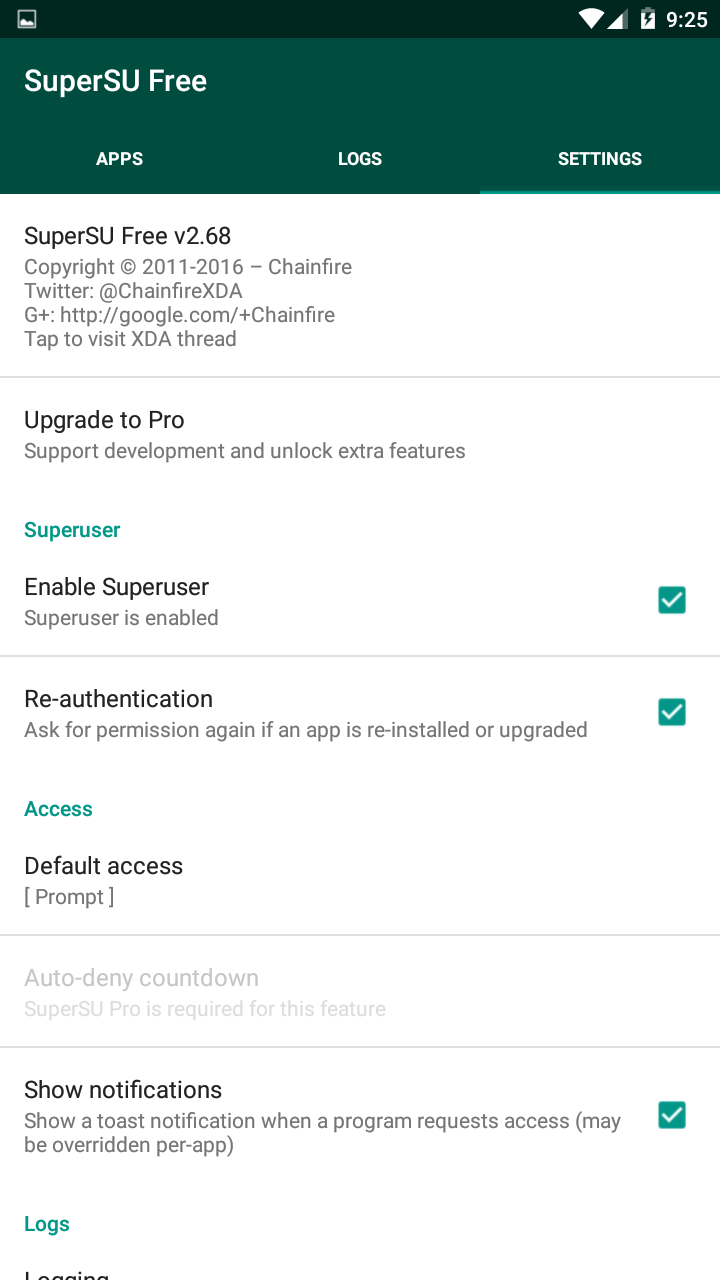Tap the Re-authentication setting title
This screenshot has height=1280, width=720.
tap(119, 699)
